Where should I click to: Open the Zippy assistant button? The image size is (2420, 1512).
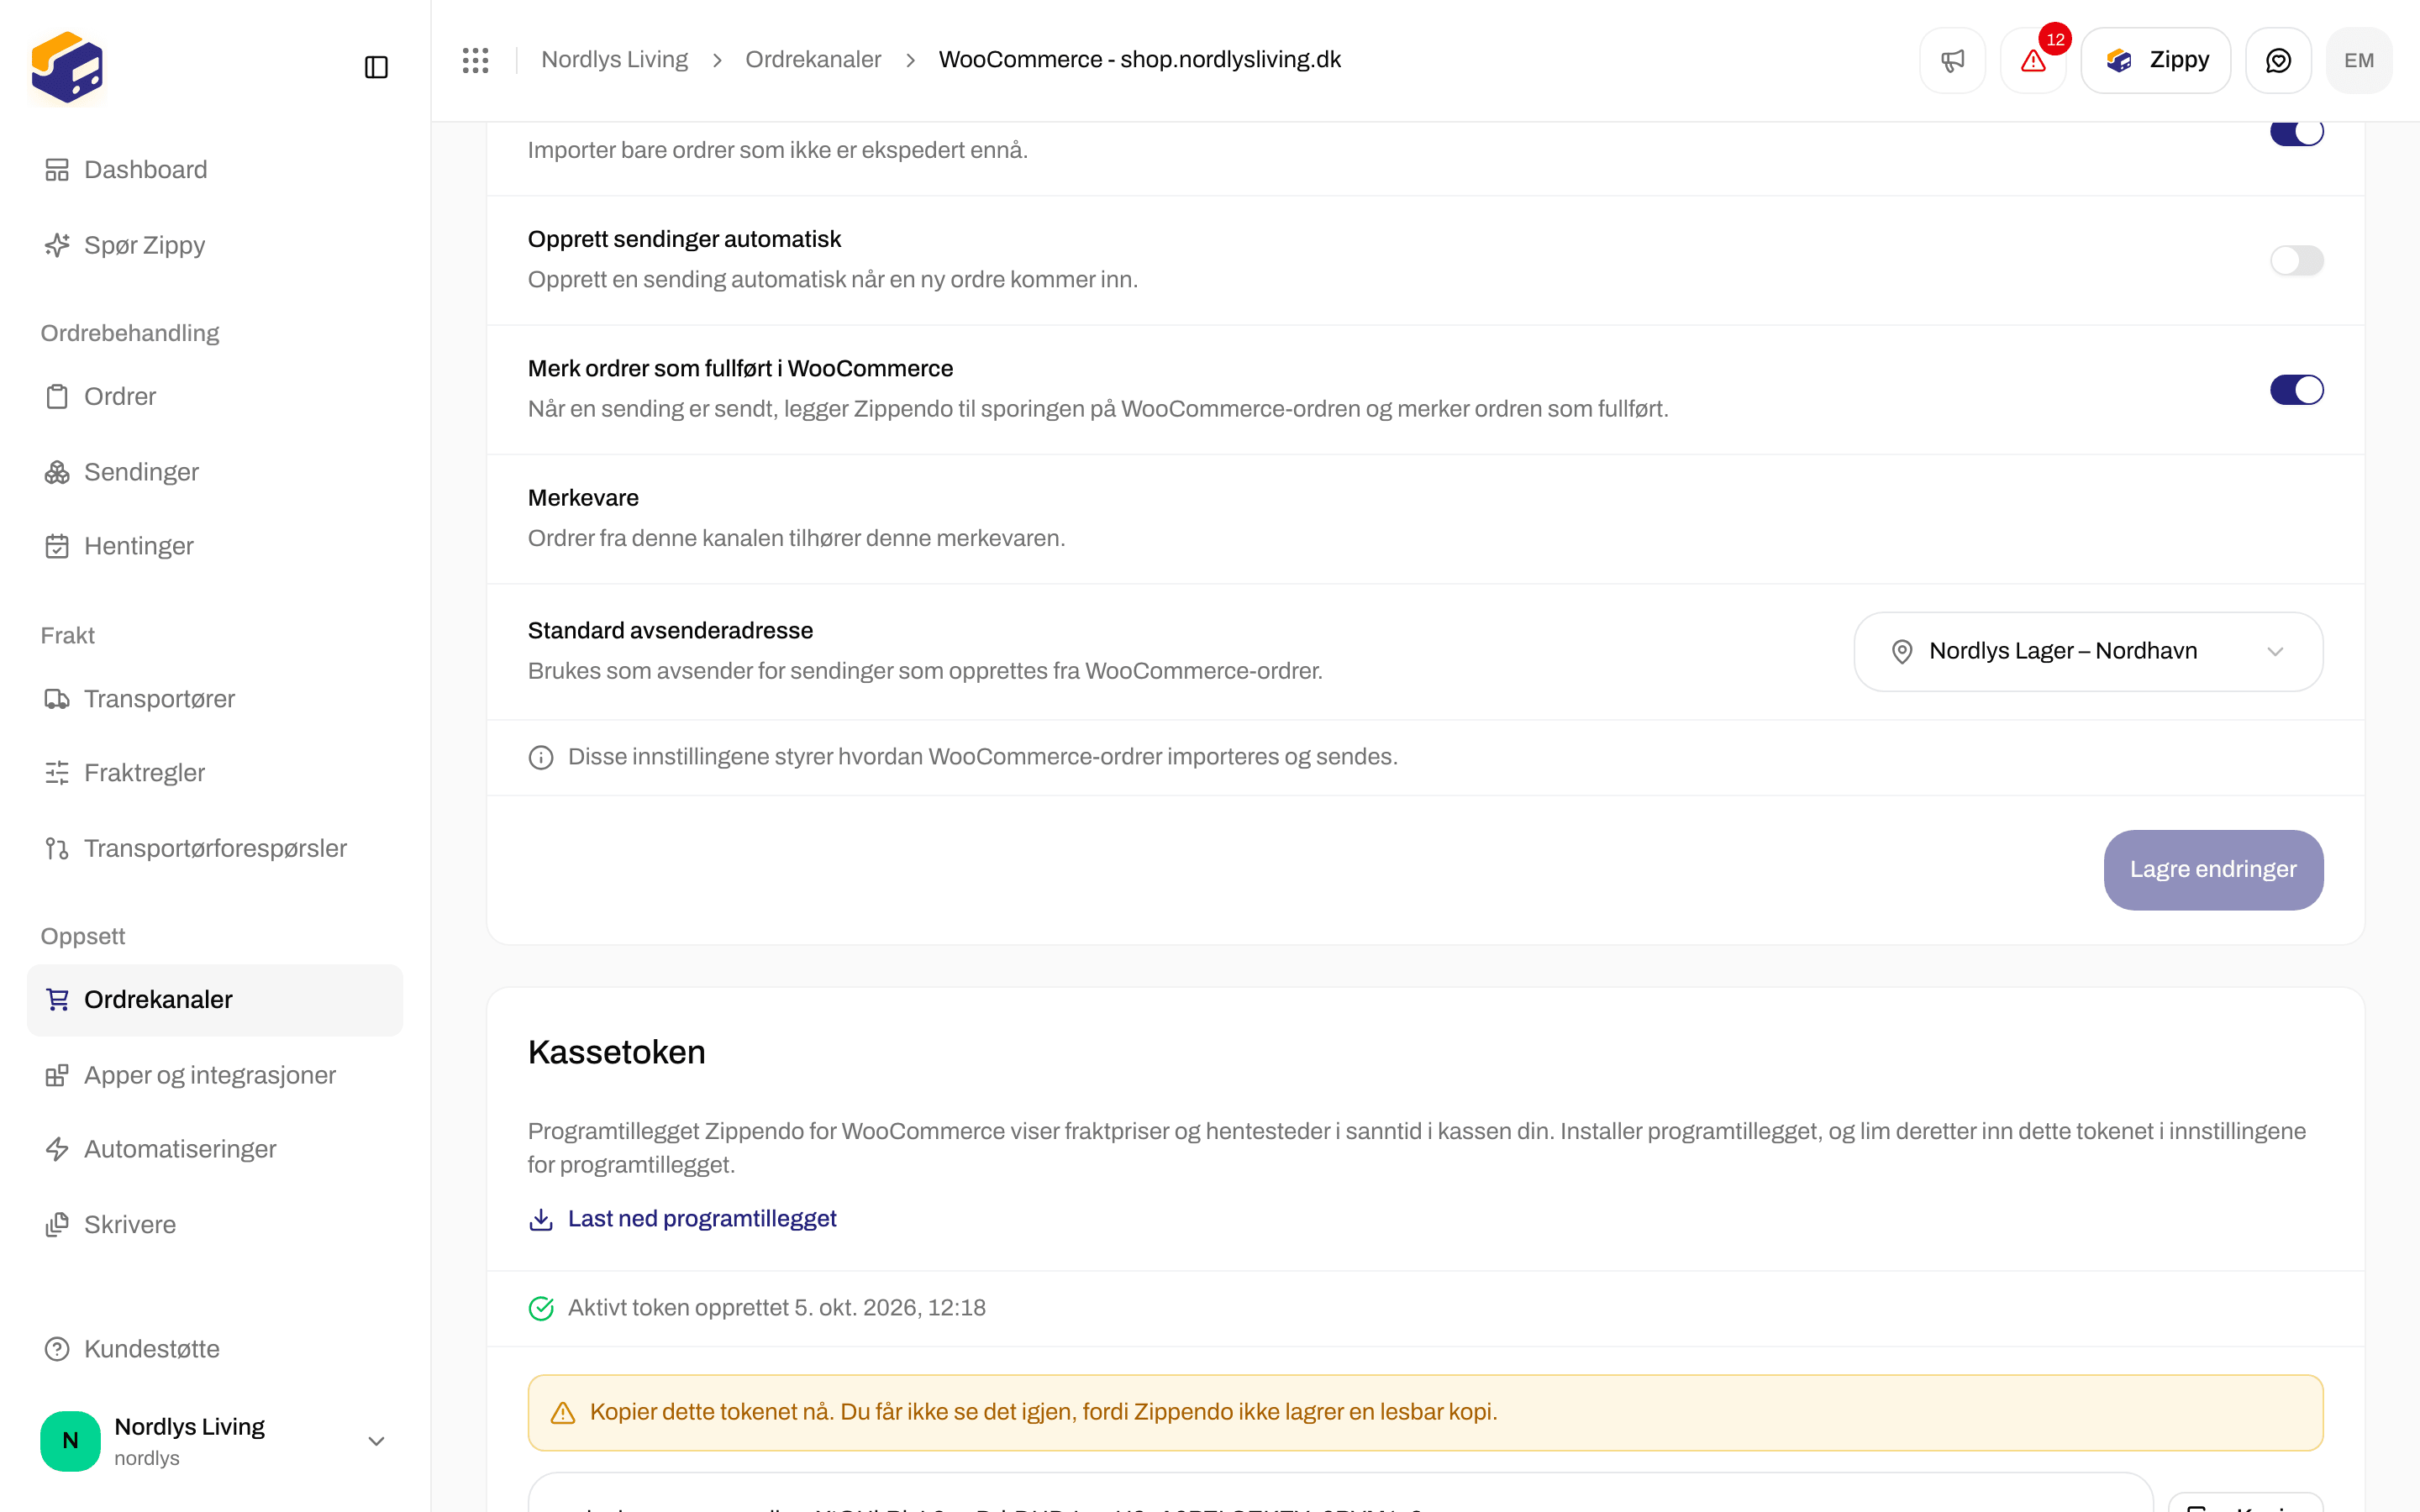(2156, 60)
